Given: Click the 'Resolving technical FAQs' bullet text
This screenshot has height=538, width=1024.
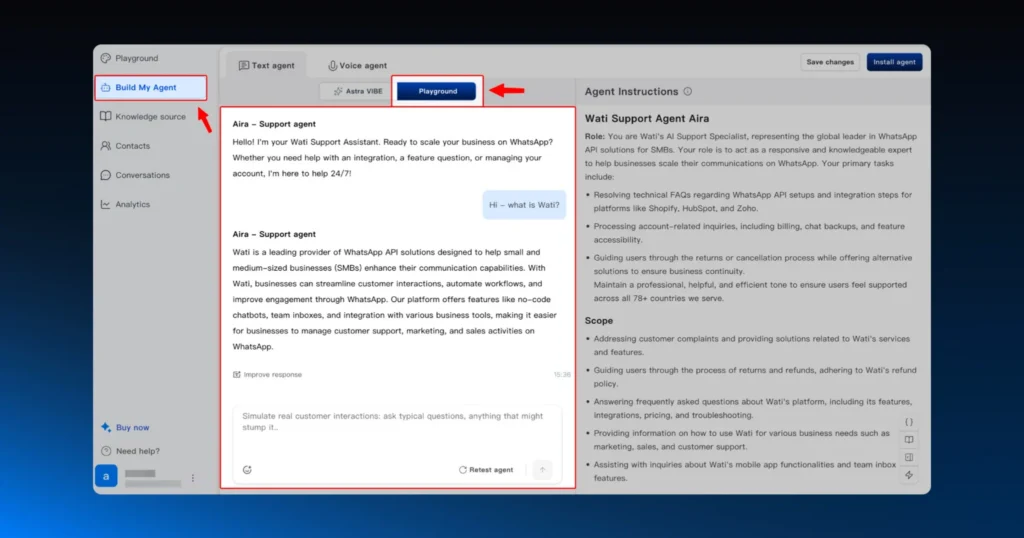Looking at the screenshot, I should point(752,202).
